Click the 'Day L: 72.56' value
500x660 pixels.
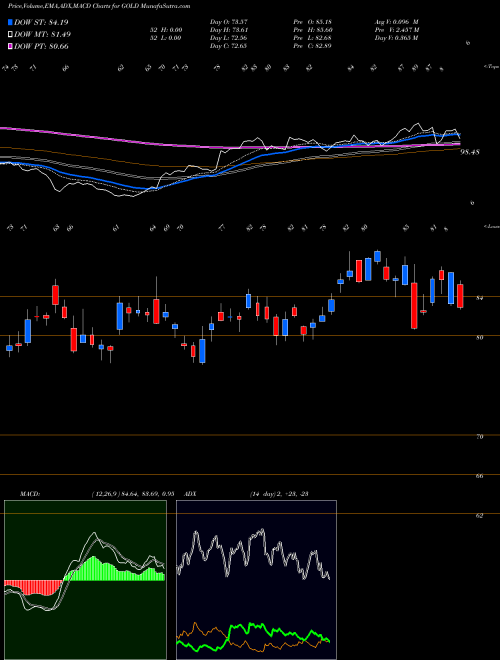coord(228,38)
